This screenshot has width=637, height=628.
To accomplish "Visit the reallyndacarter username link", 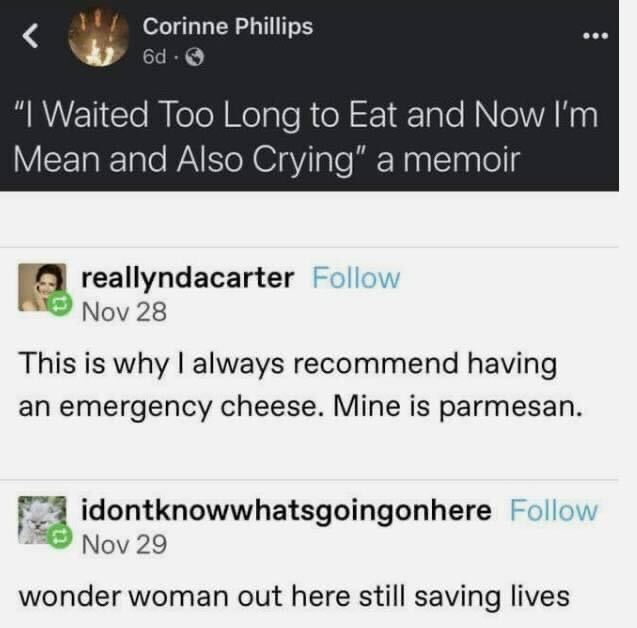I will tap(187, 278).
